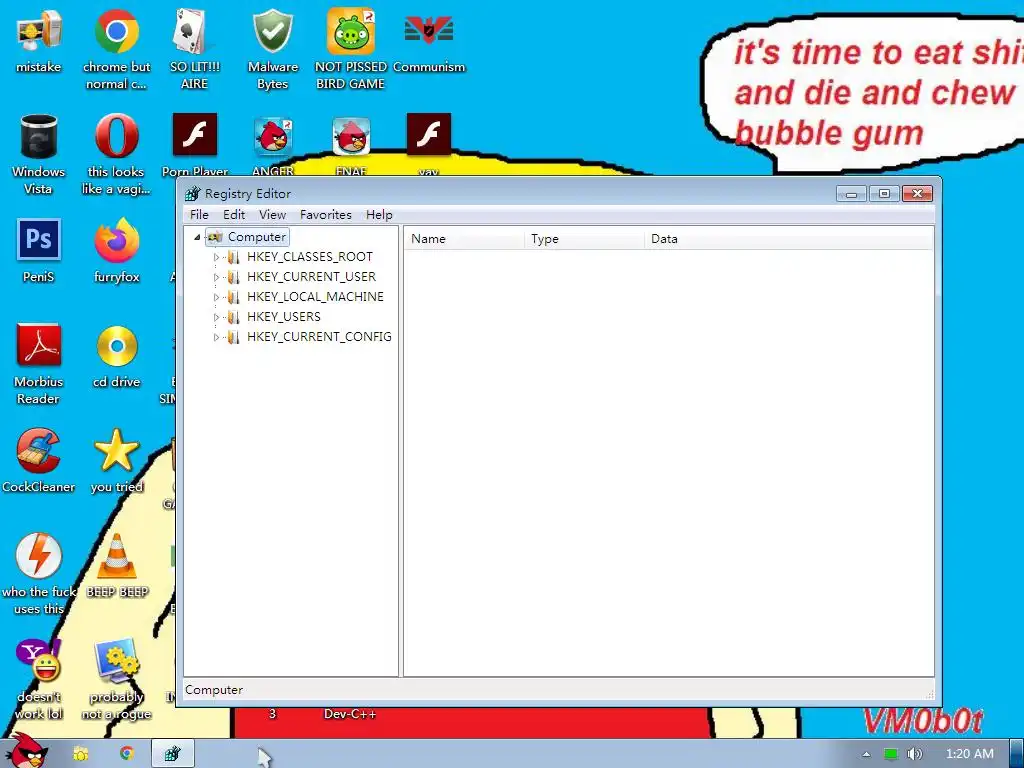Open the View menu
The image size is (1024, 768).
tap(272, 215)
